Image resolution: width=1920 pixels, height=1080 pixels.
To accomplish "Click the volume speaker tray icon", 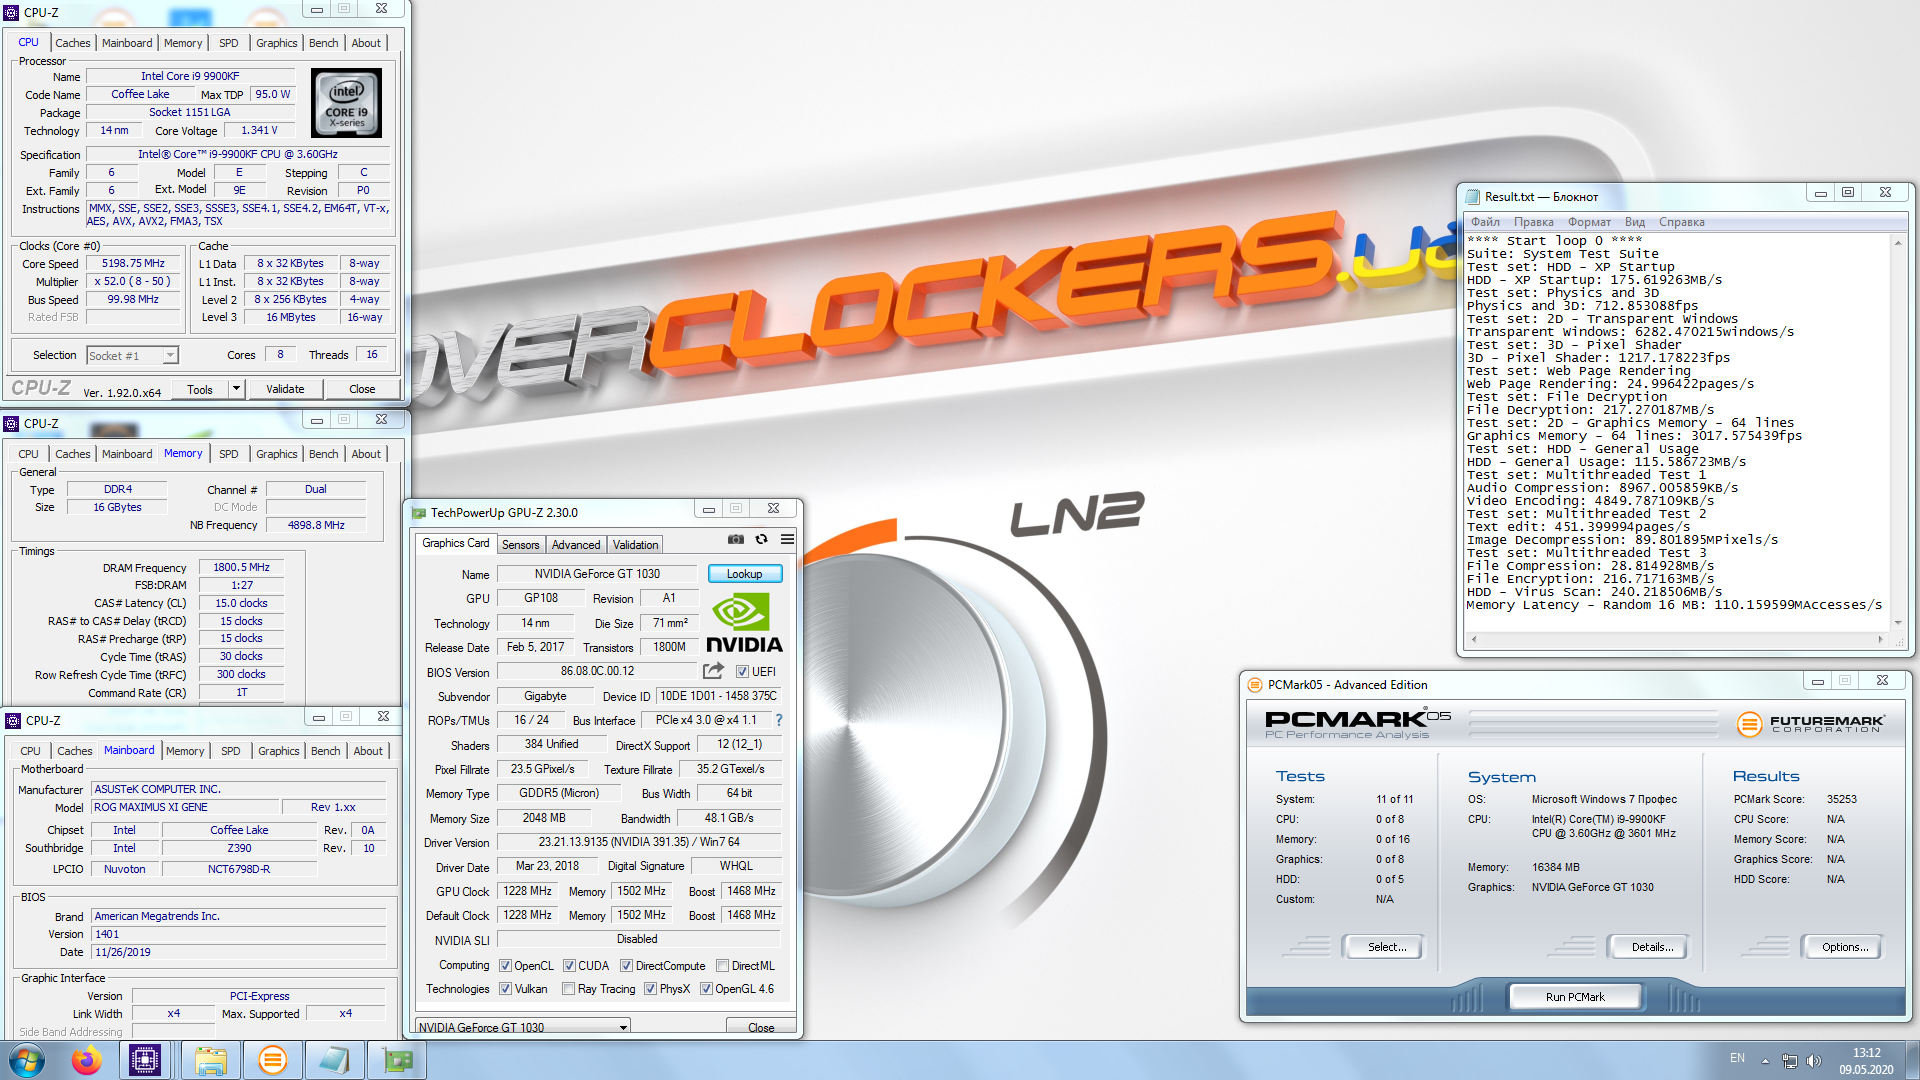I will click(x=1814, y=1060).
